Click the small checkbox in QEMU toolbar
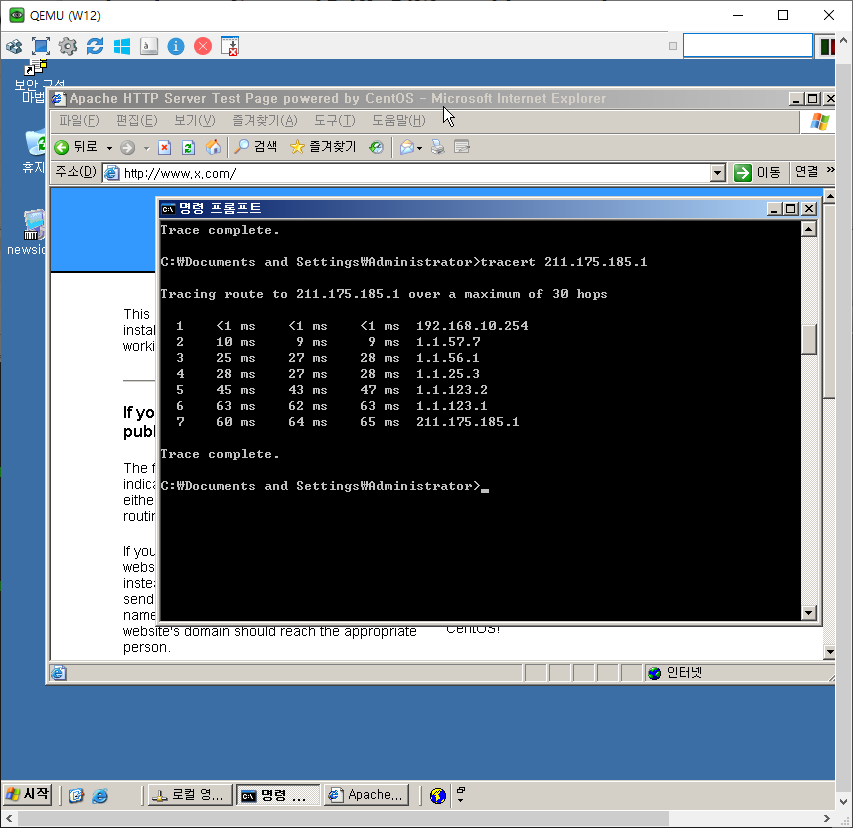This screenshot has height=828, width=853. pyautogui.click(x=673, y=46)
